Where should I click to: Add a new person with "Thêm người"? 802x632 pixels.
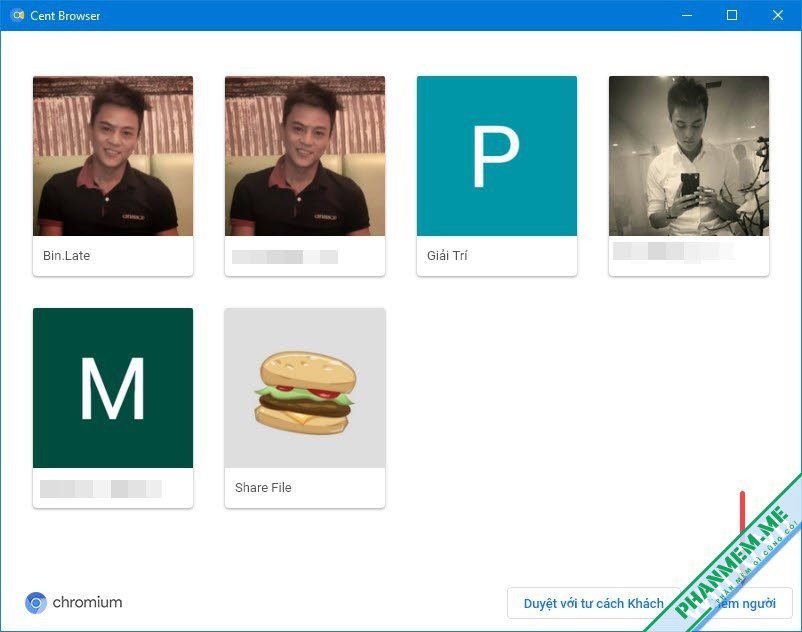pos(740,603)
